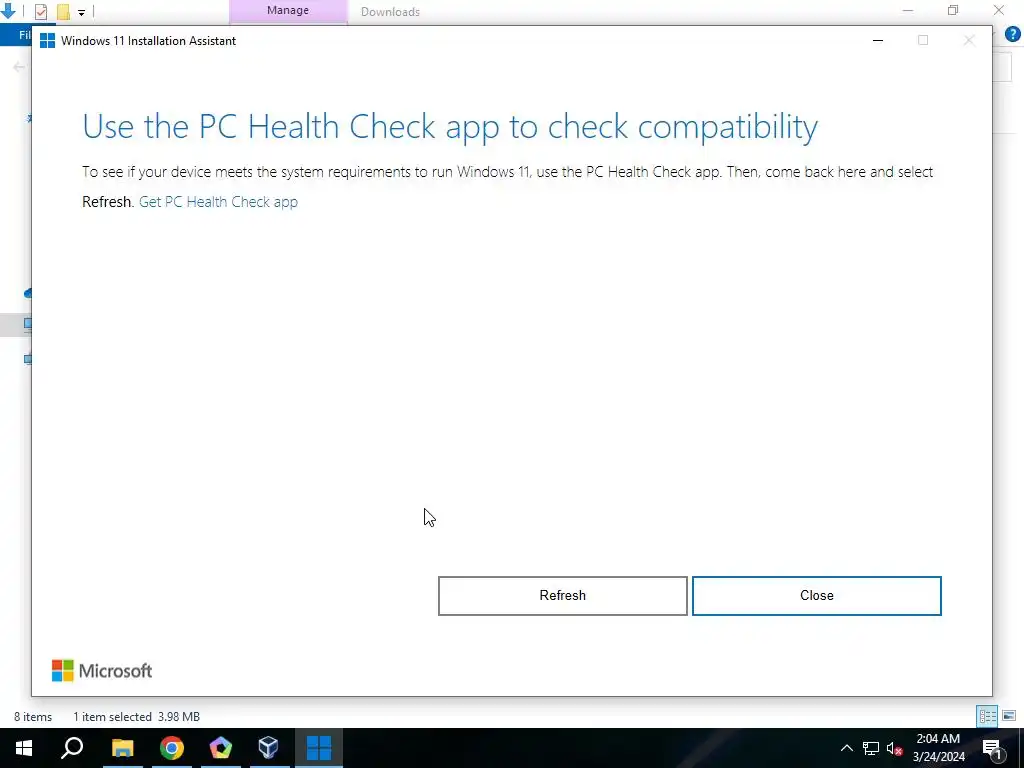Image resolution: width=1024 pixels, height=768 pixels.
Task: Click the Refresh button
Action: [562, 596]
